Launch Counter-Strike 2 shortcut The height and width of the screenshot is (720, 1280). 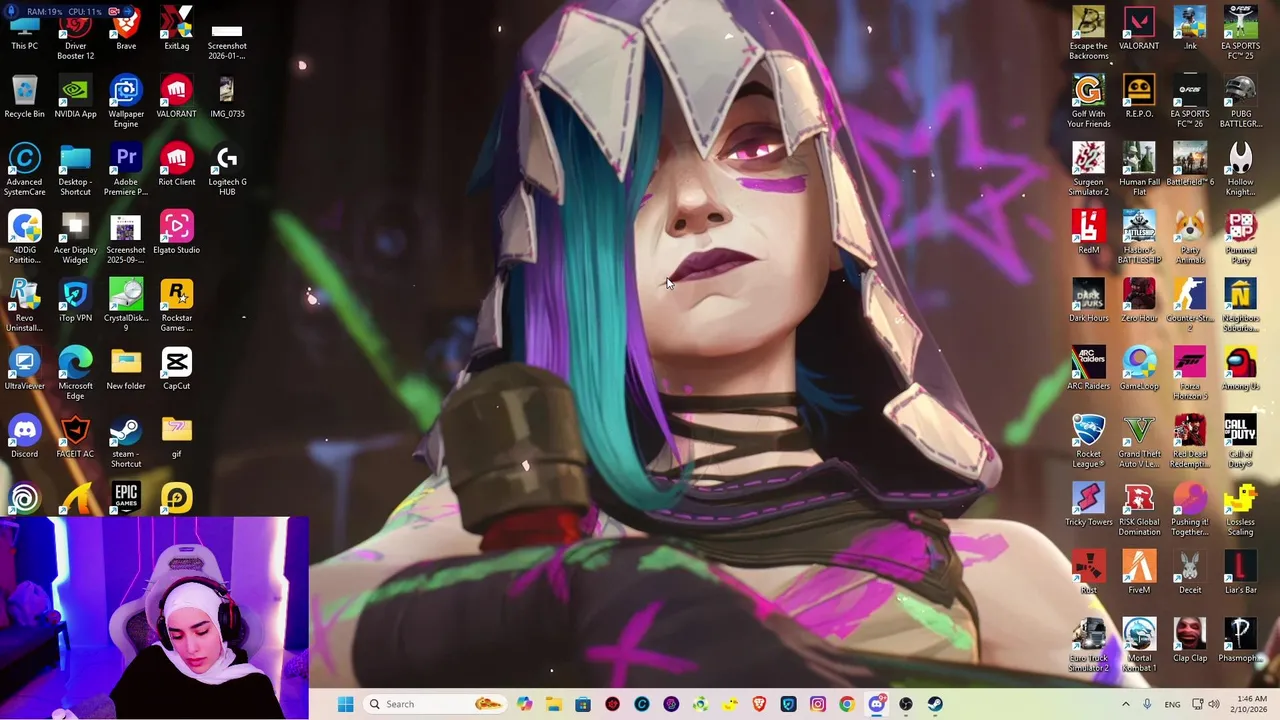click(1190, 306)
